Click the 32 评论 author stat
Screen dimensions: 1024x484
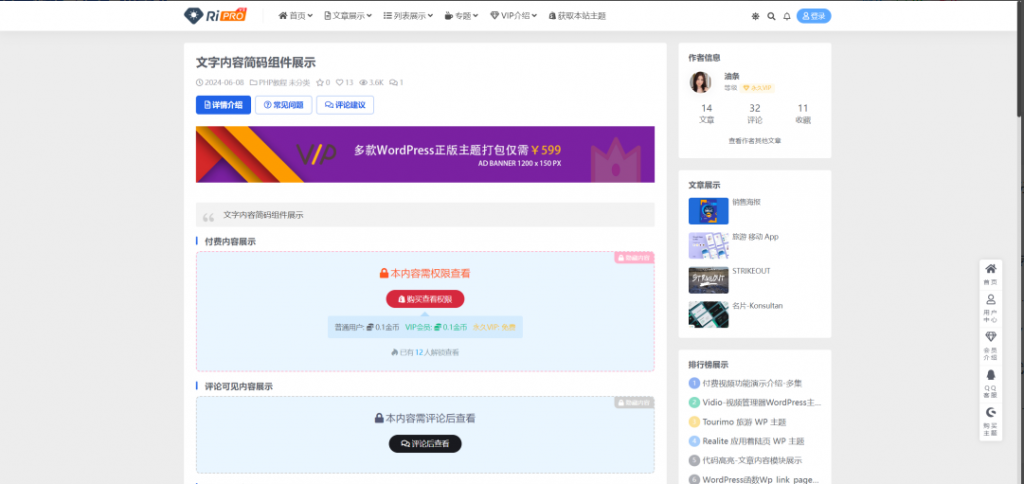coord(755,114)
